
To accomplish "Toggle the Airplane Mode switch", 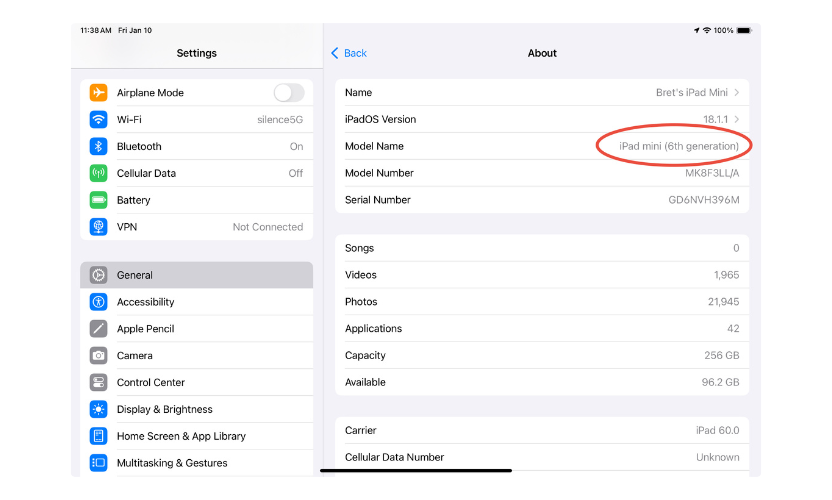I will pyautogui.click(x=289, y=92).
